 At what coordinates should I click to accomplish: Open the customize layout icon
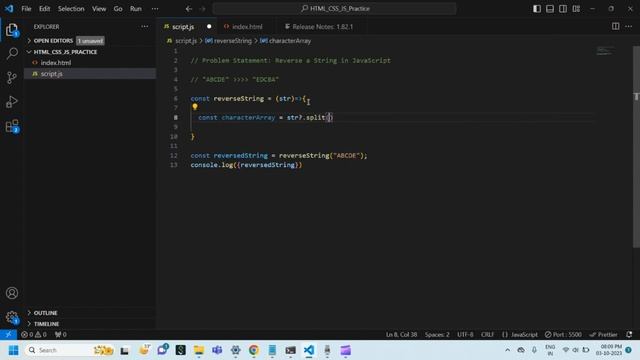(576, 9)
